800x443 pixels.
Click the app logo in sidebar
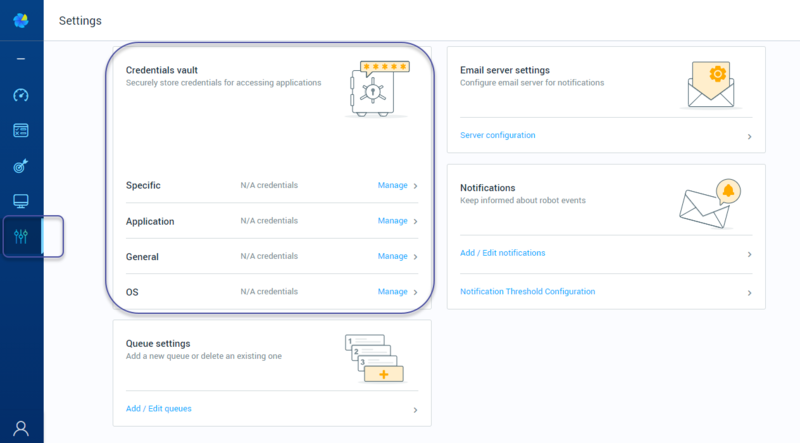pos(21,21)
